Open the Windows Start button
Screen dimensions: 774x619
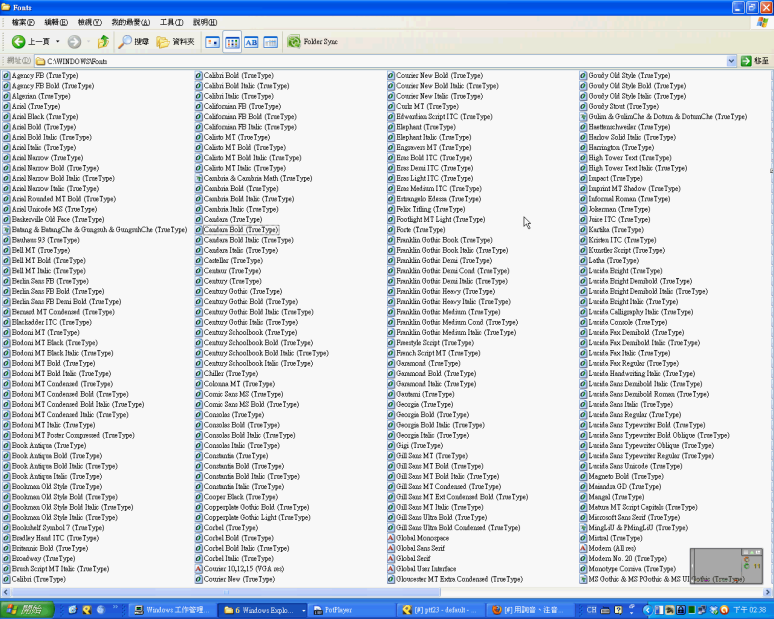point(25,609)
